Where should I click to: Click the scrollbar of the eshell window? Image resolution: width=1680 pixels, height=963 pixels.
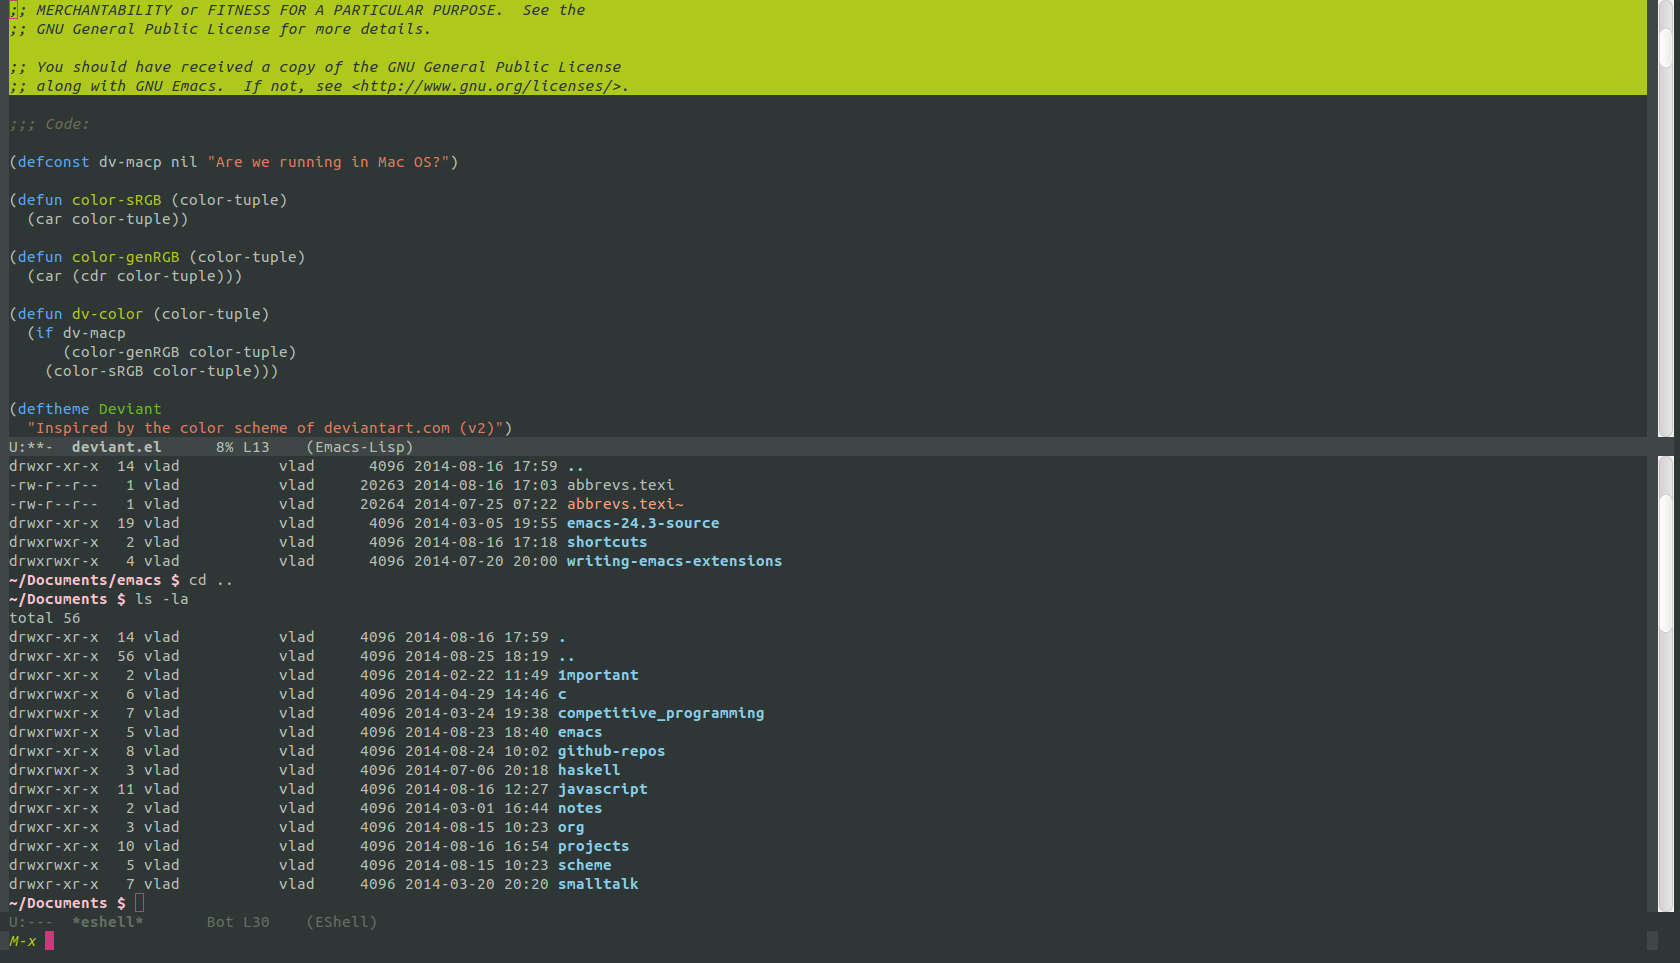[1665, 684]
